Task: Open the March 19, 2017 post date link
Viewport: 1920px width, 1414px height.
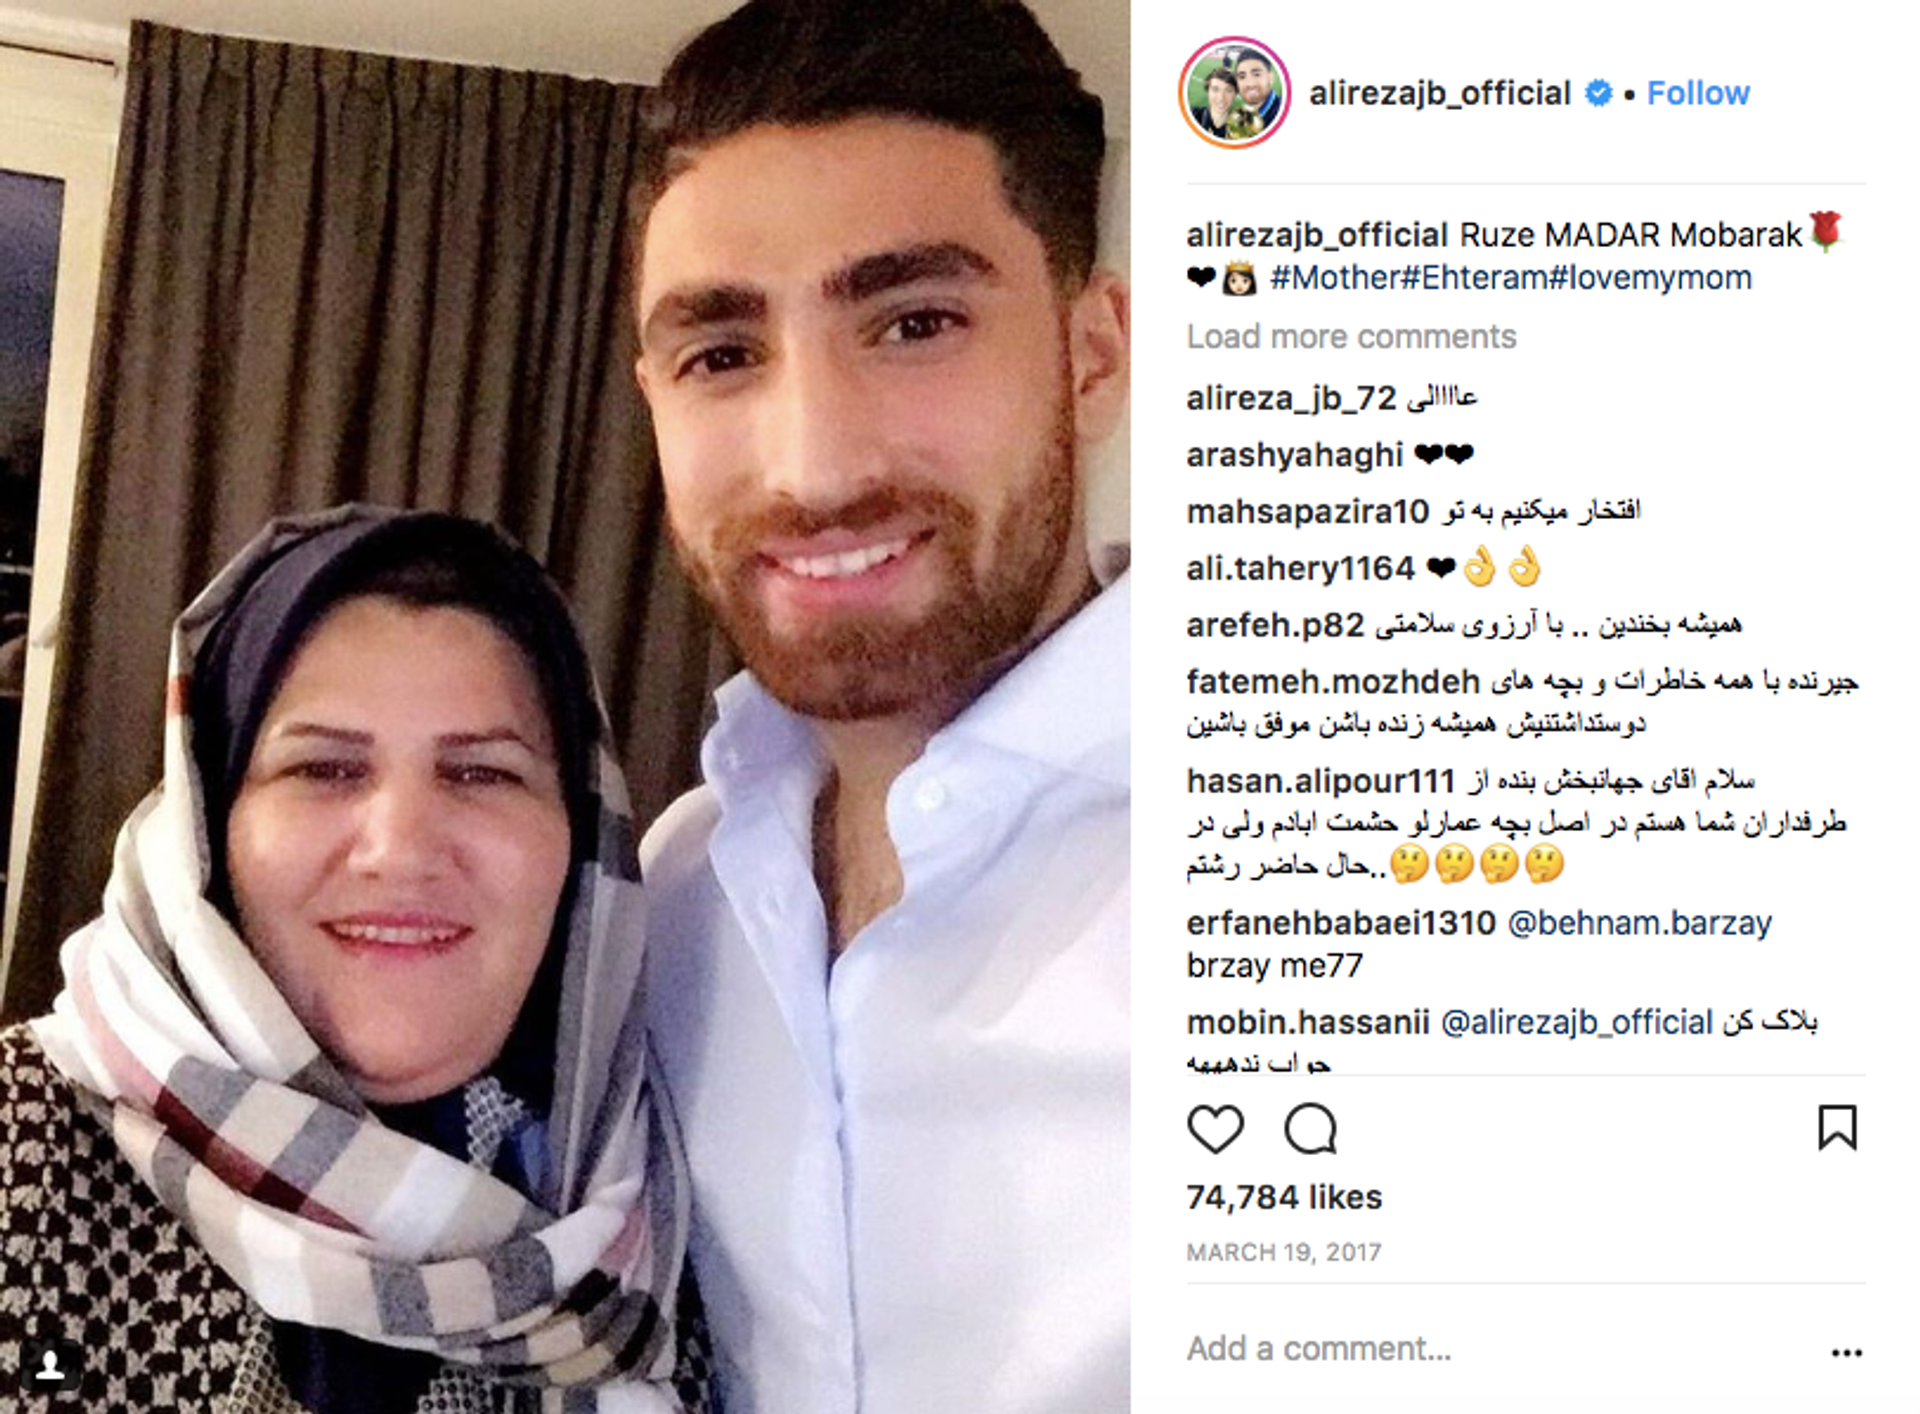Action: (x=1284, y=1252)
